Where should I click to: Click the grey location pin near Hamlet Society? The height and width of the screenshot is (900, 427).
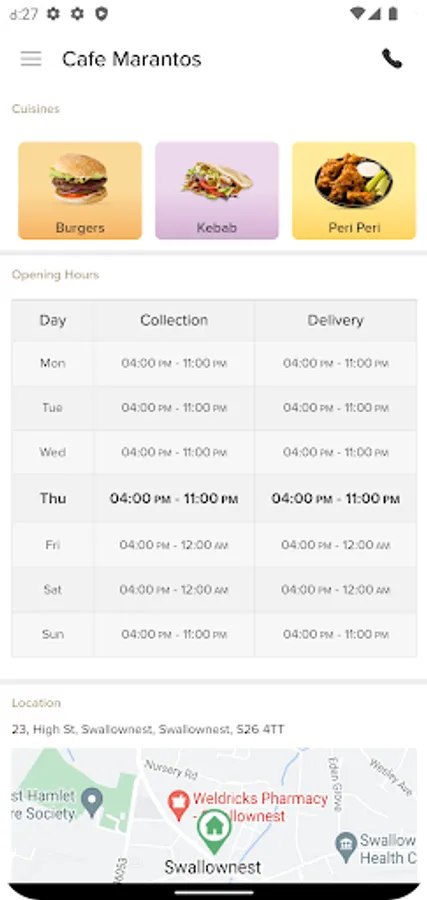tap(92, 800)
